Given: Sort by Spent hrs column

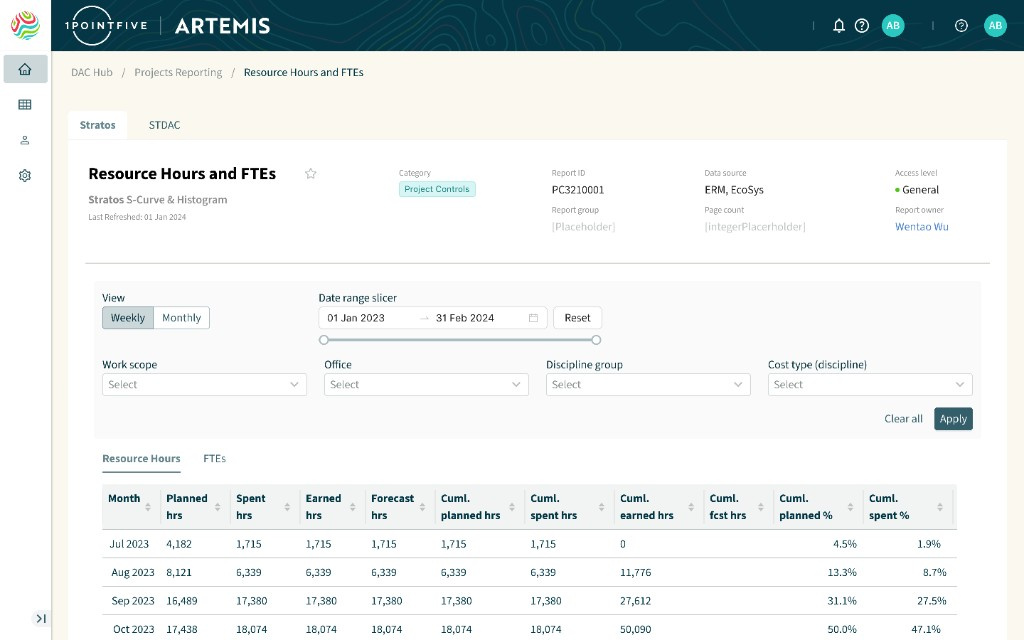Looking at the screenshot, I should [287, 507].
